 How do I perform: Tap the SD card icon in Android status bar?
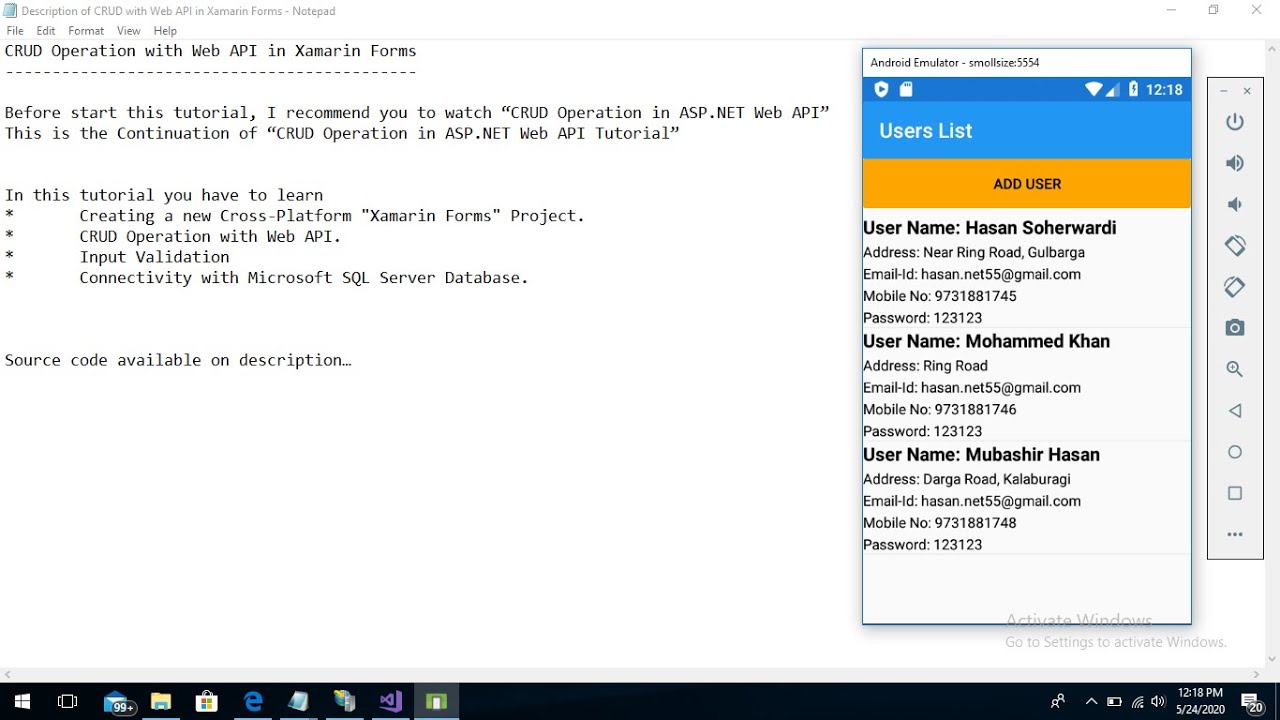point(906,89)
